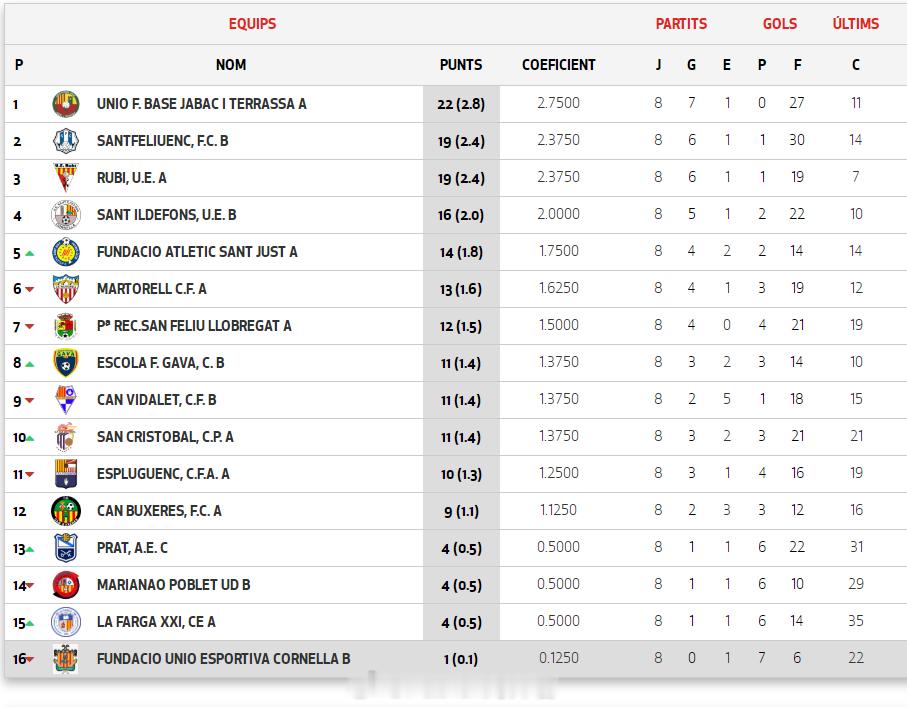Open team LA FARGA XXI, CE A

pyautogui.click(x=156, y=623)
